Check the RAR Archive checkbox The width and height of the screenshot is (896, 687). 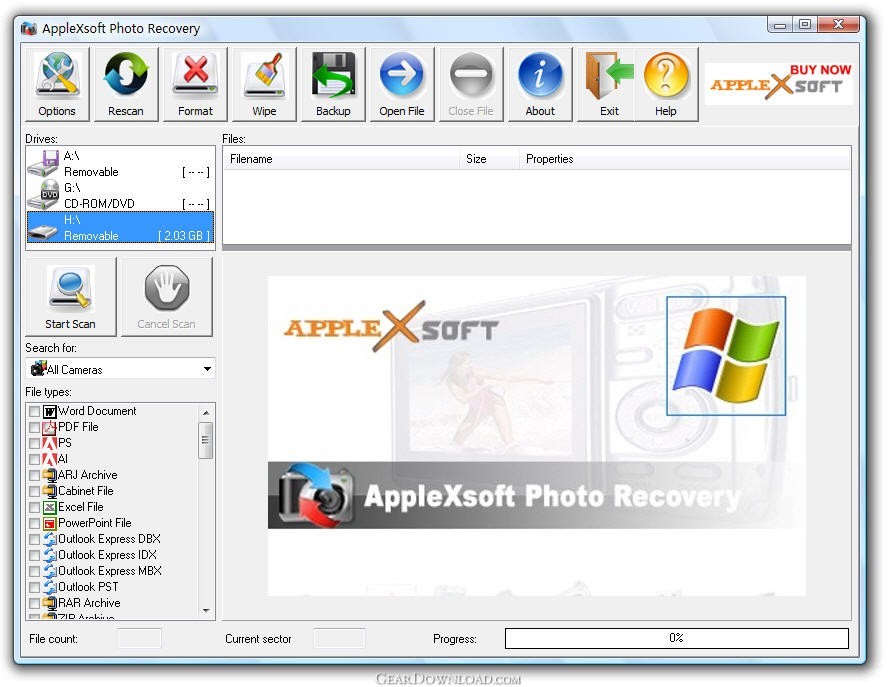(x=34, y=604)
